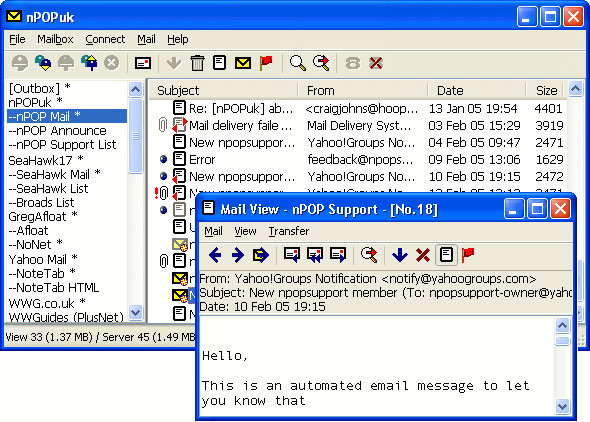Viewport: 590px width, 422px height.
Task: Click the dark red X icon in main toolbar
Action: (376, 63)
